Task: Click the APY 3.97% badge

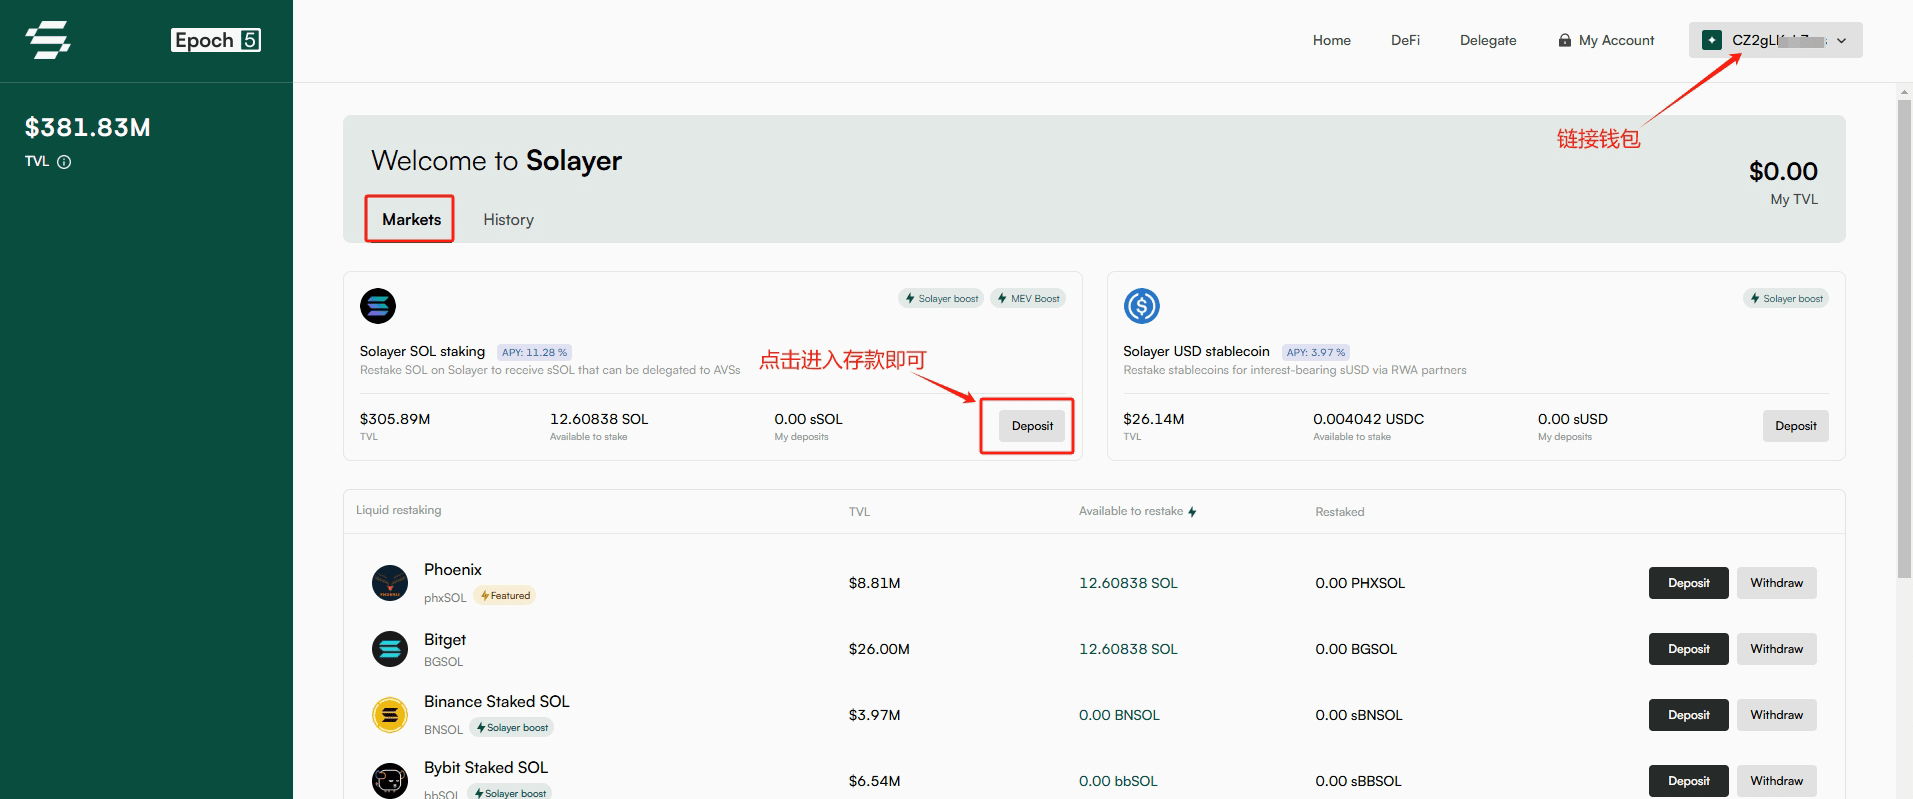Action: point(1315,352)
